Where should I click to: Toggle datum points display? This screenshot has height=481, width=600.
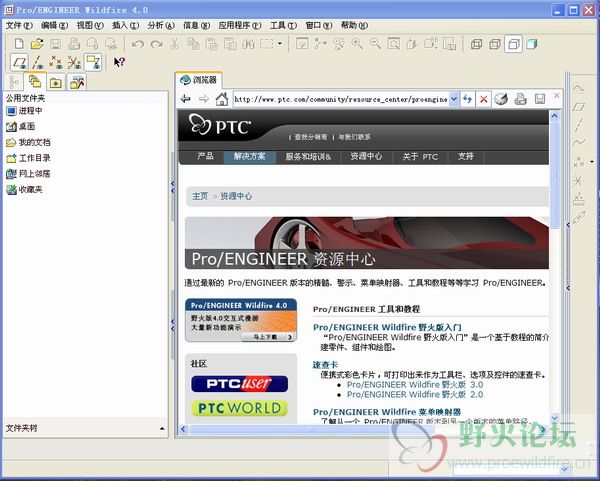[x=55, y=62]
